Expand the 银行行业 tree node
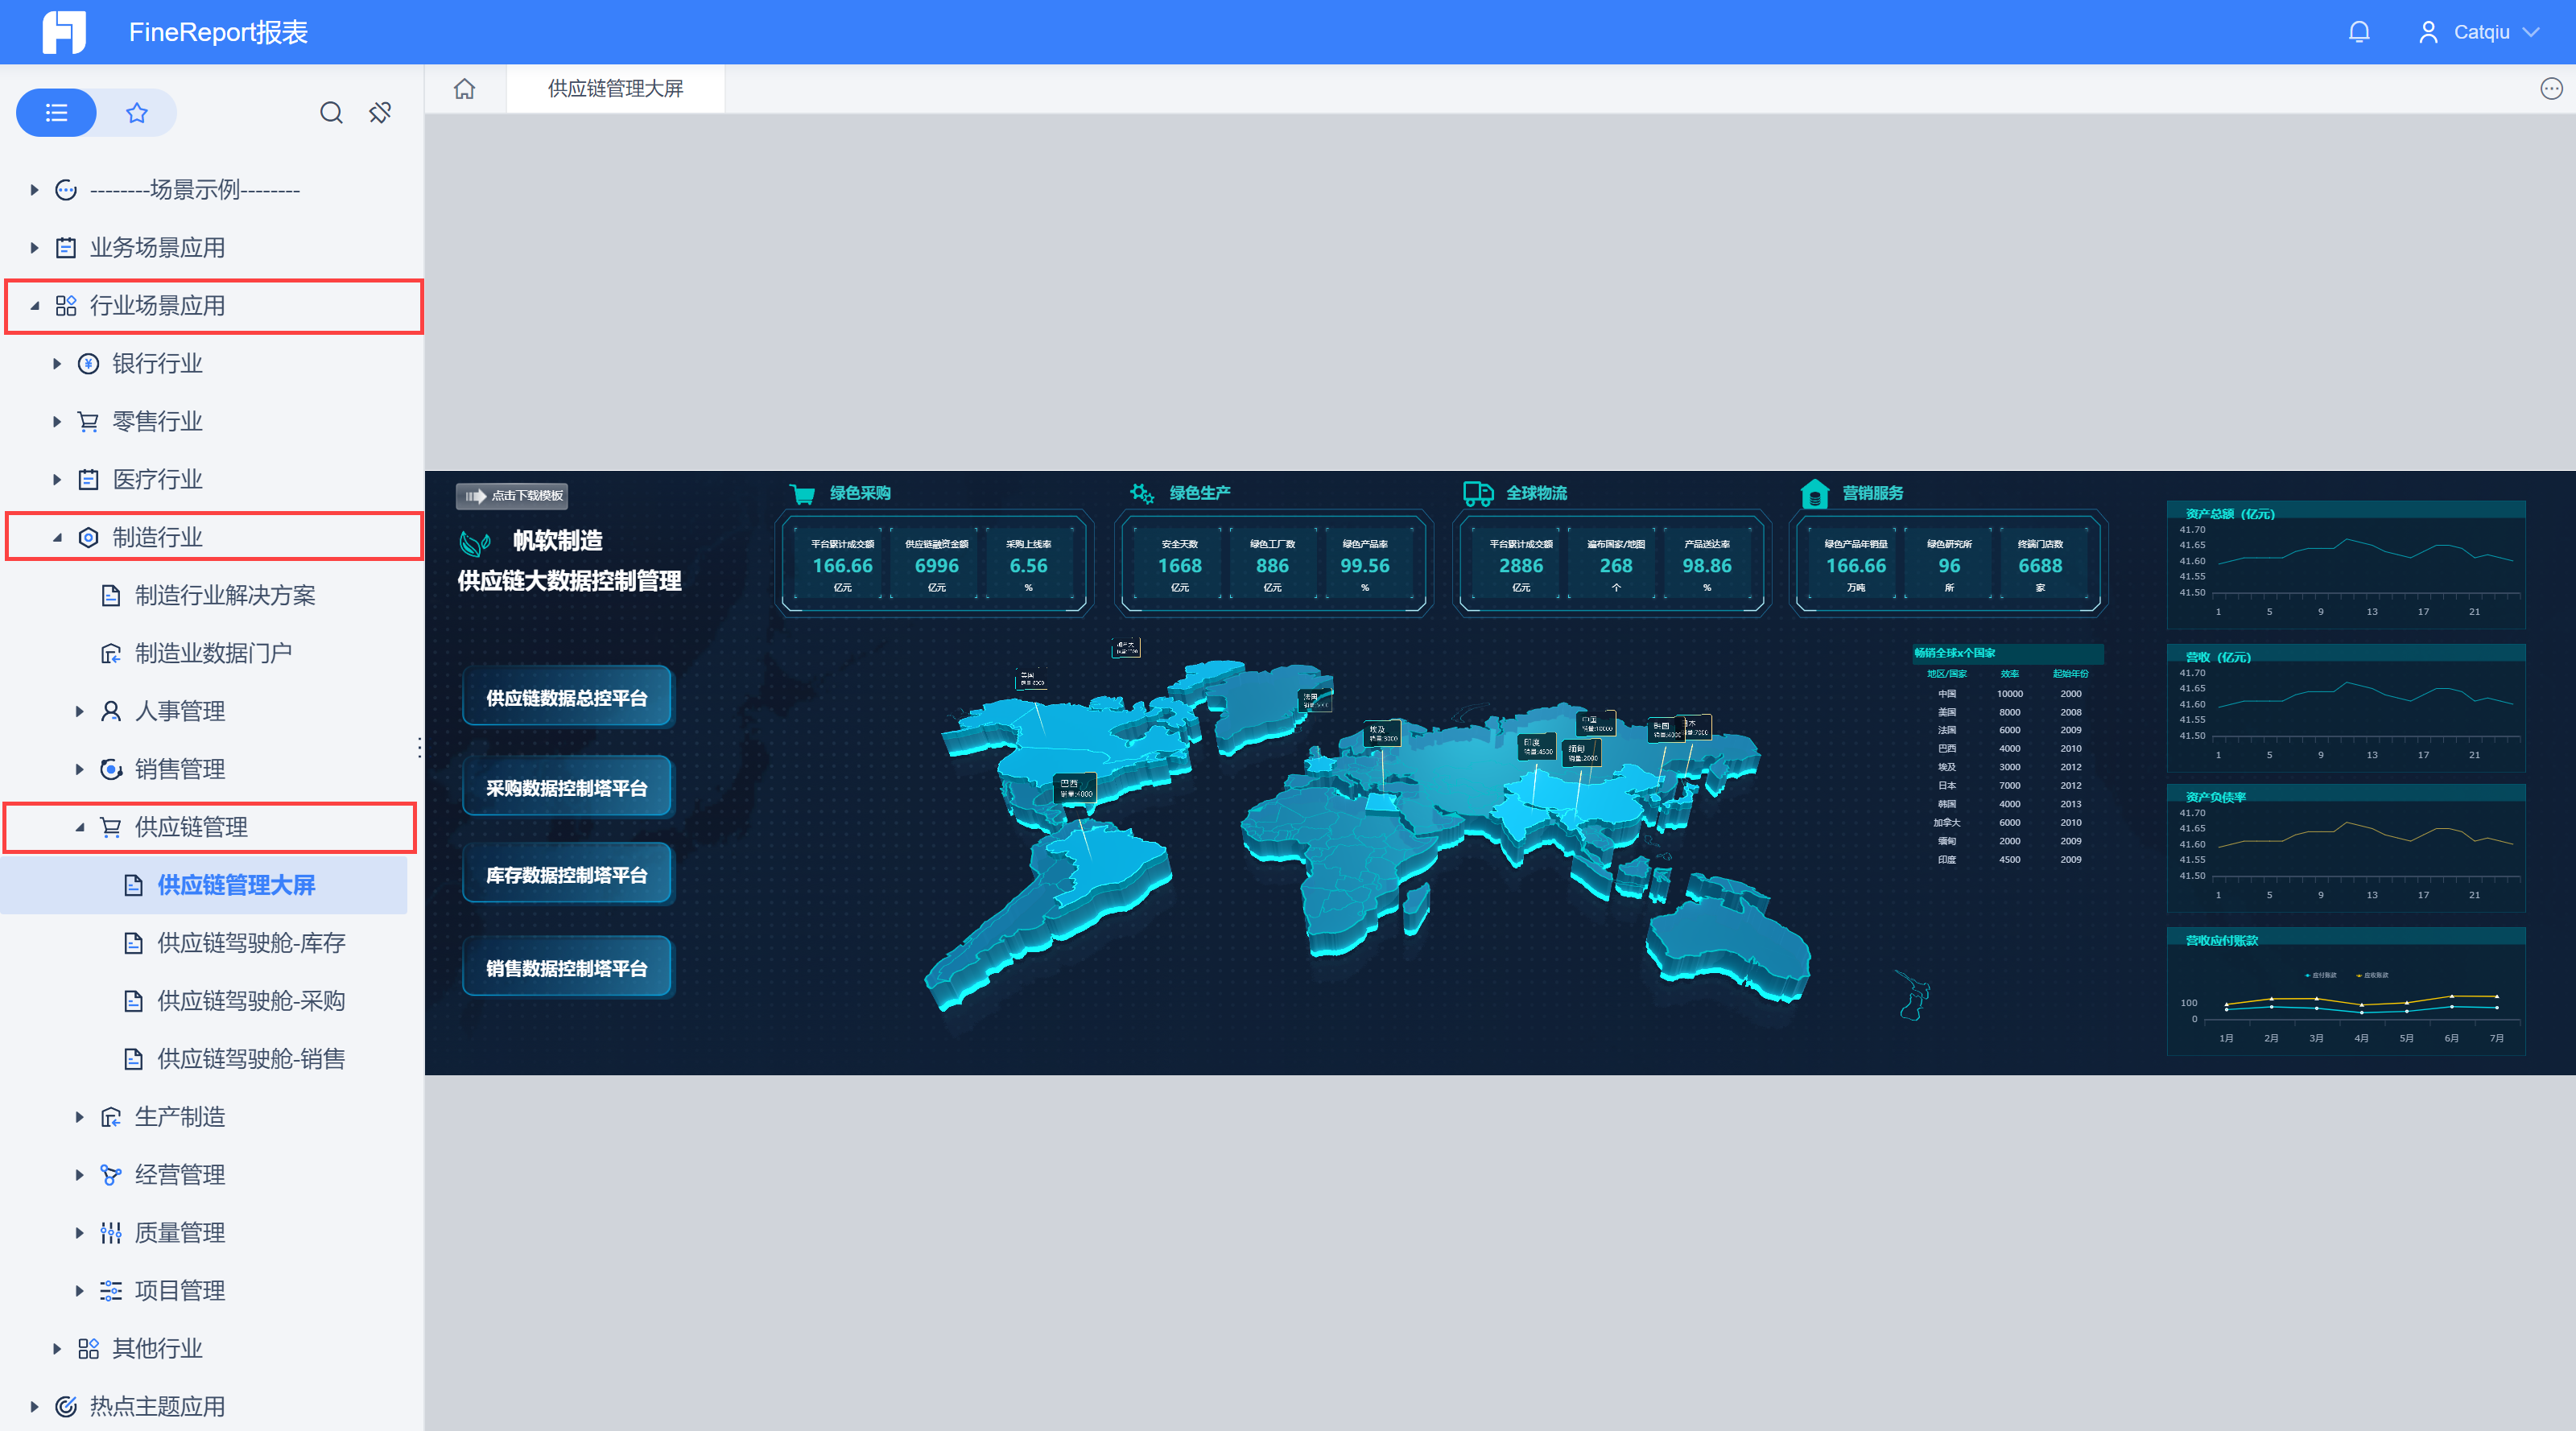 [57, 364]
